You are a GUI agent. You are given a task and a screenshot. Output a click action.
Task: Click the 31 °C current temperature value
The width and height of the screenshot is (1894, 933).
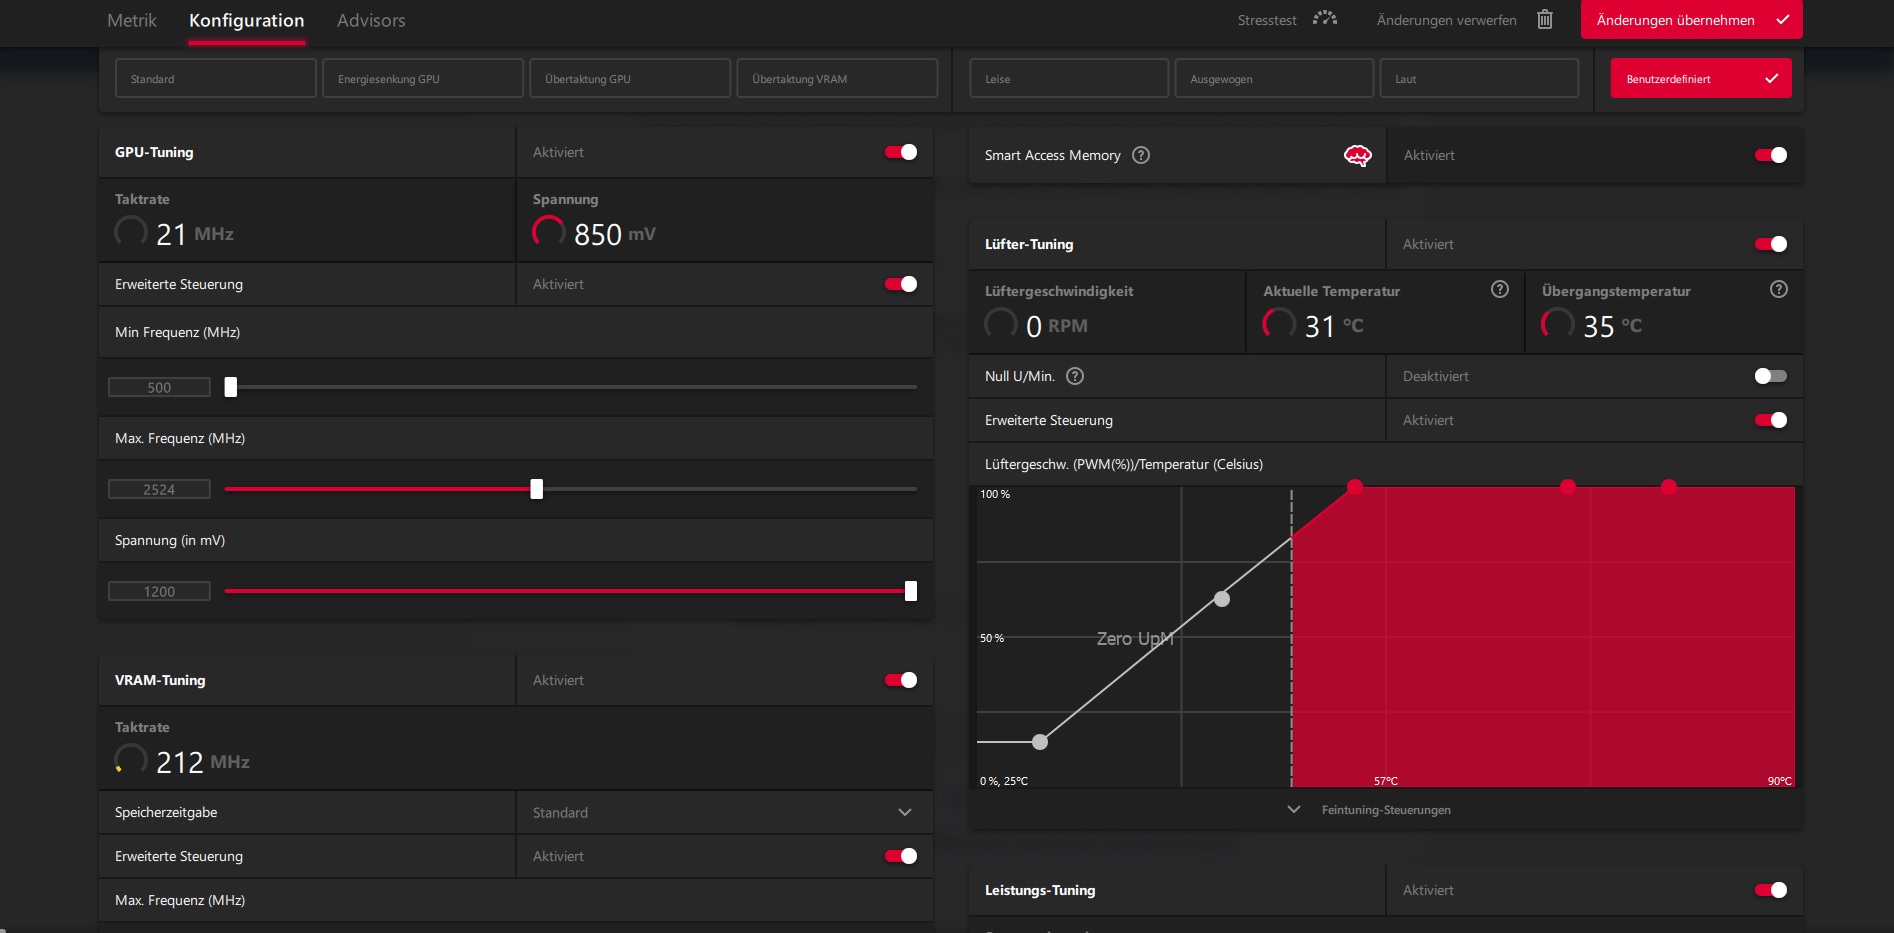(x=1333, y=326)
